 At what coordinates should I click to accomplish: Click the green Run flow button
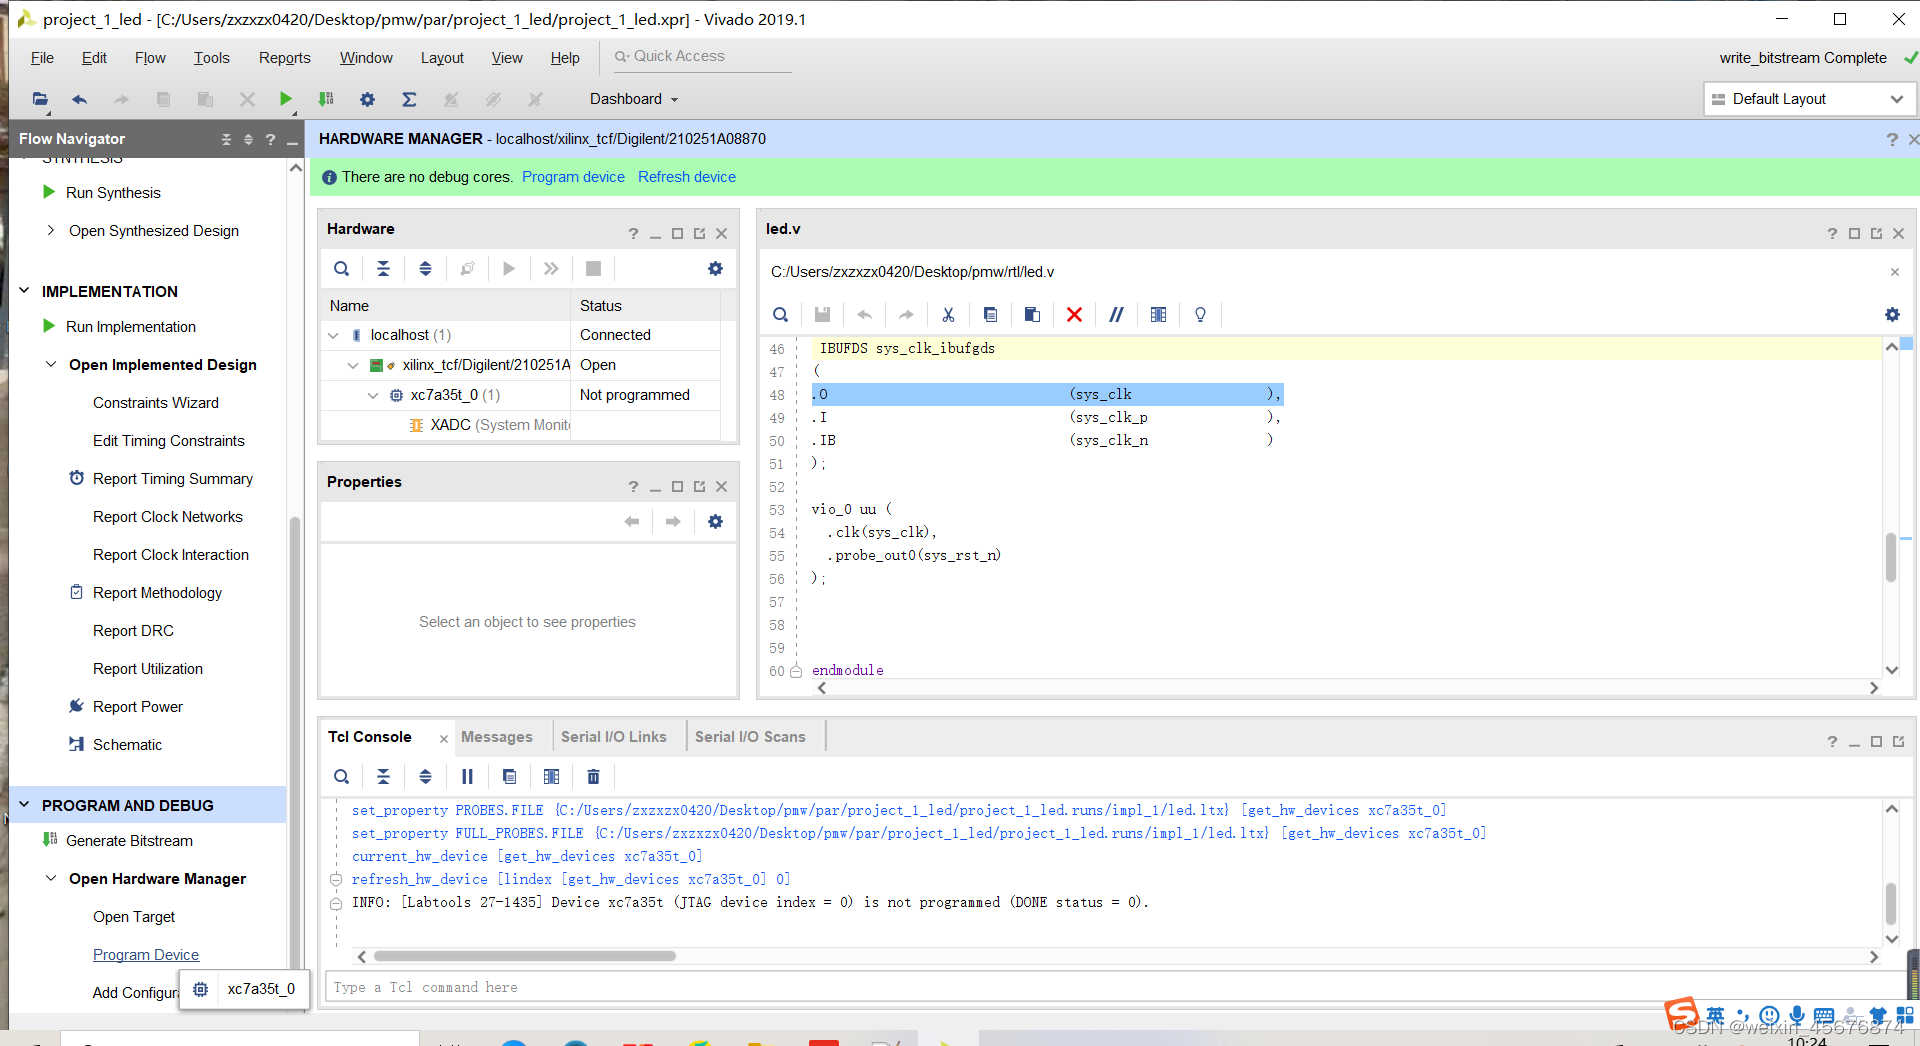click(x=285, y=99)
